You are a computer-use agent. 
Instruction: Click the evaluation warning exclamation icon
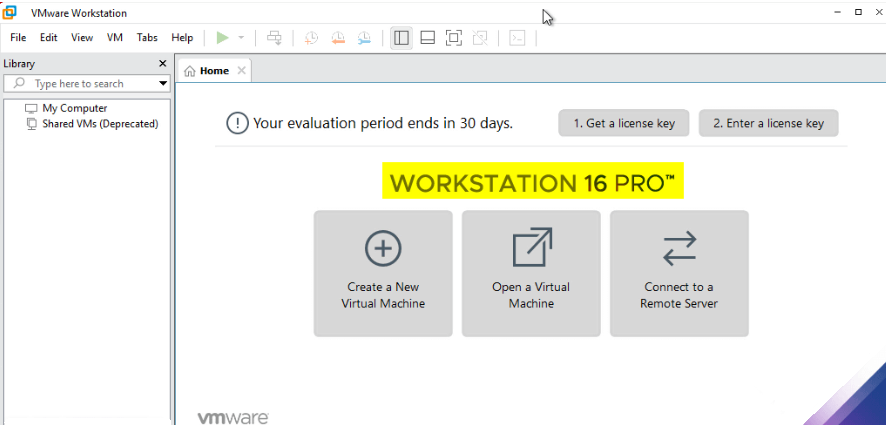(x=237, y=123)
